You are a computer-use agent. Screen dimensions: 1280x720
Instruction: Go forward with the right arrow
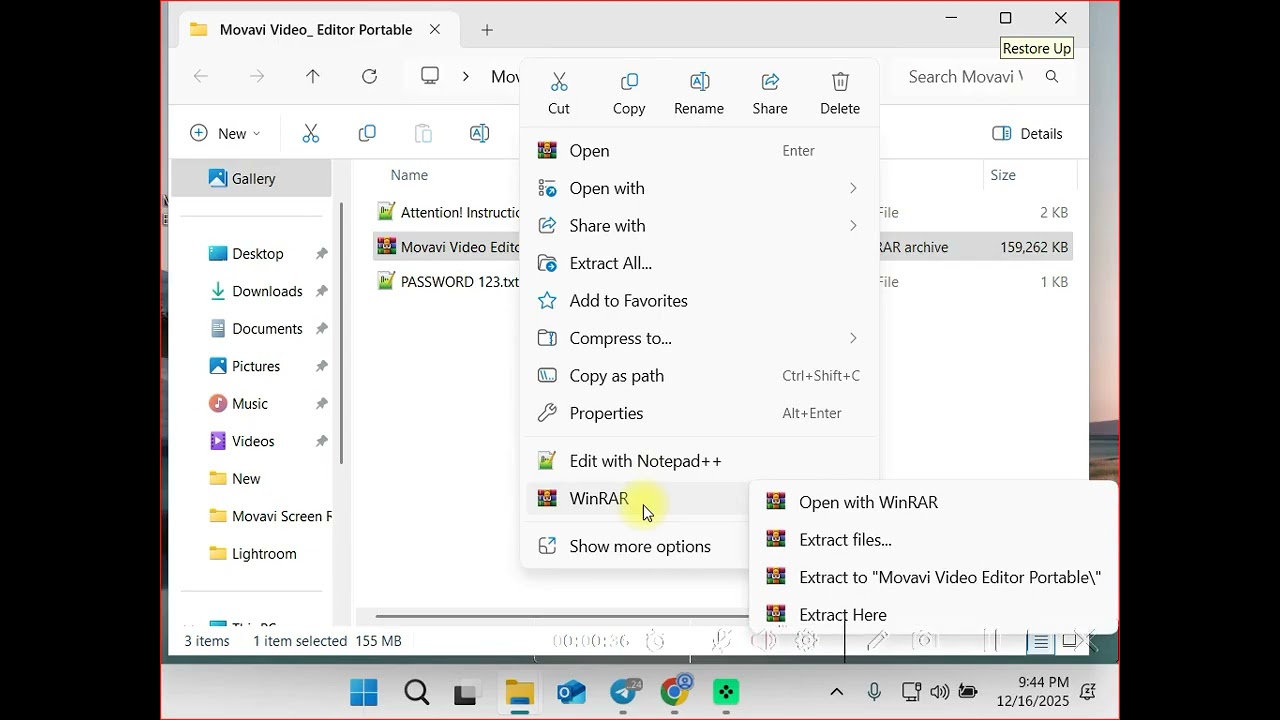click(257, 76)
